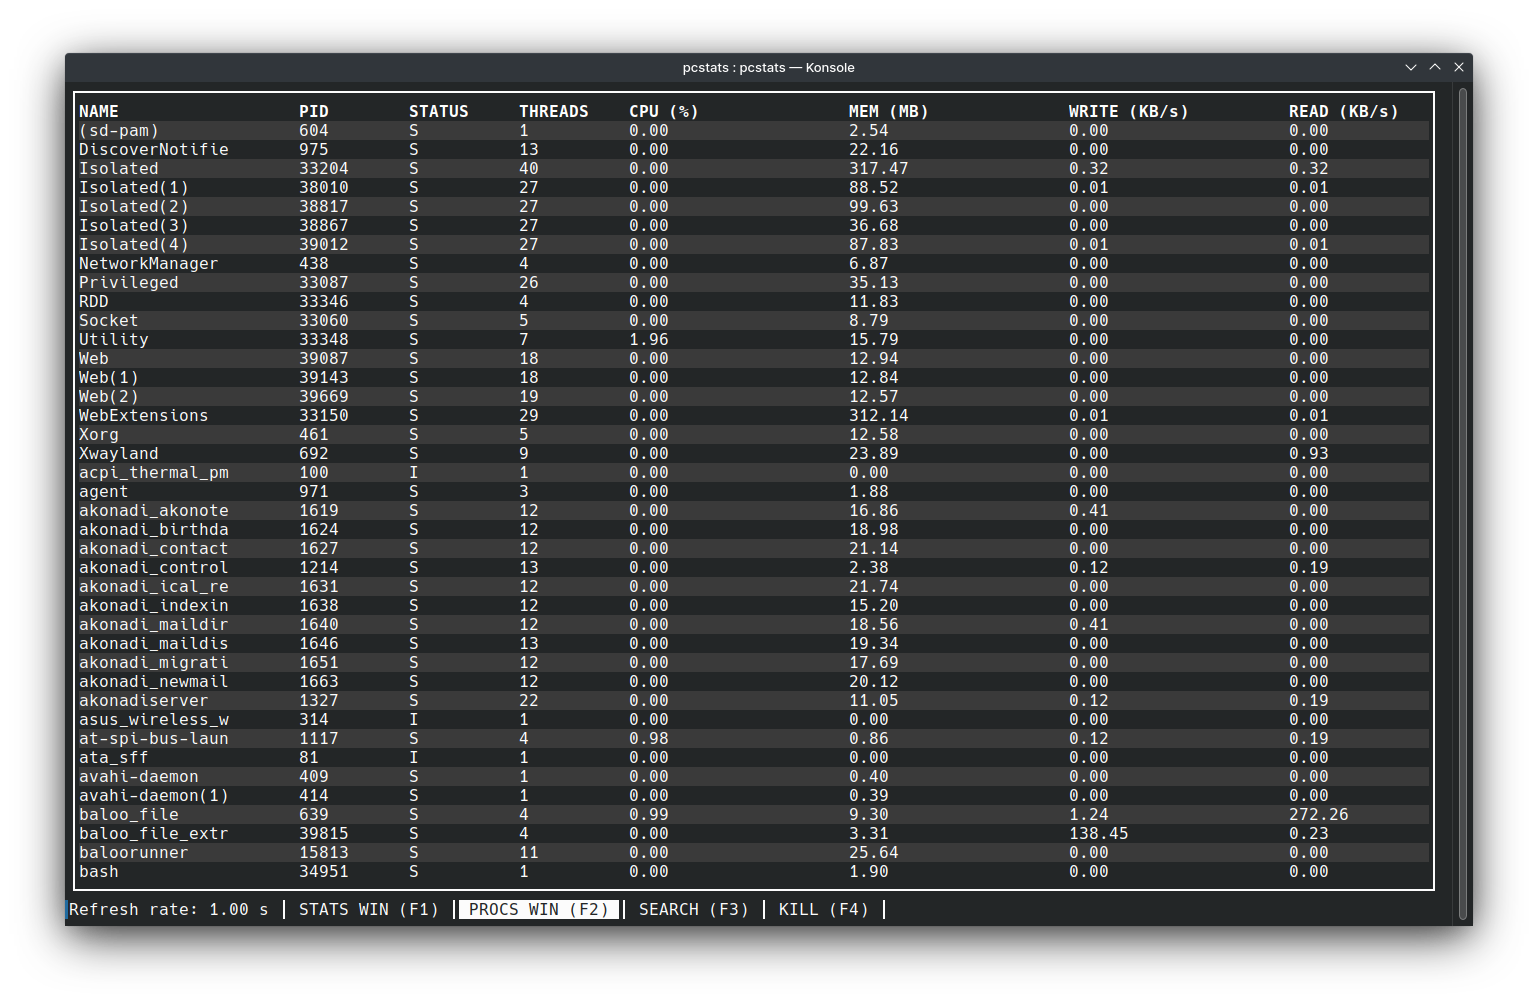Maximize the Konsole window
This screenshot has height=1003, width=1538.
(x=1435, y=67)
